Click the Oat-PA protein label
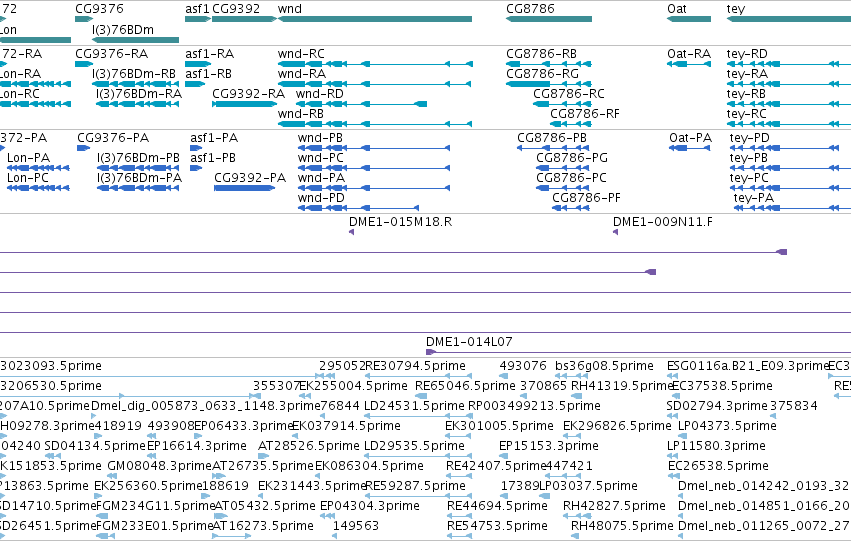This screenshot has width=851, height=541. point(690,138)
